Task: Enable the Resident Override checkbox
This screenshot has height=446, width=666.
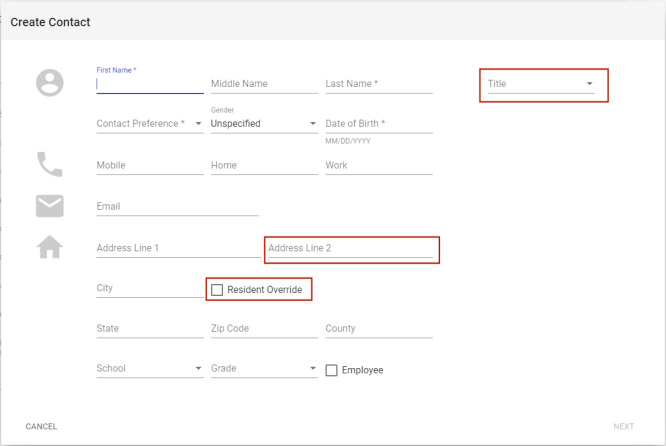Action: (x=217, y=290)
